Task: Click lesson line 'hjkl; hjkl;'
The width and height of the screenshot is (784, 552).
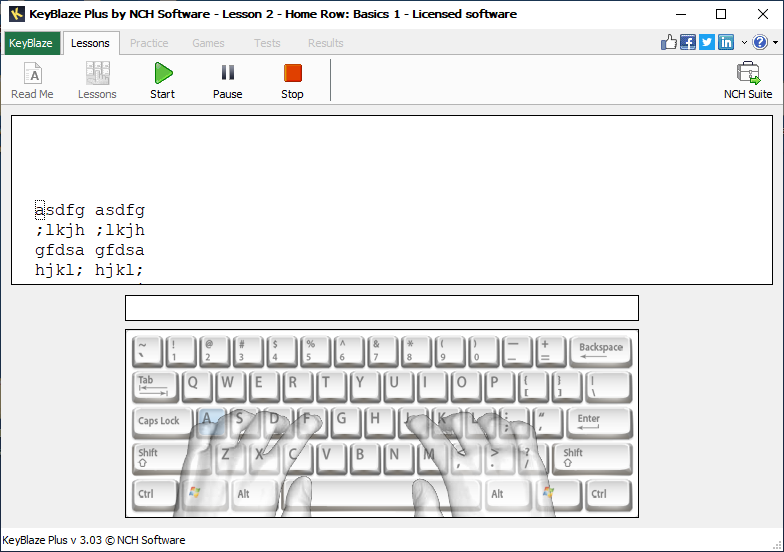Action: point(89,270)
